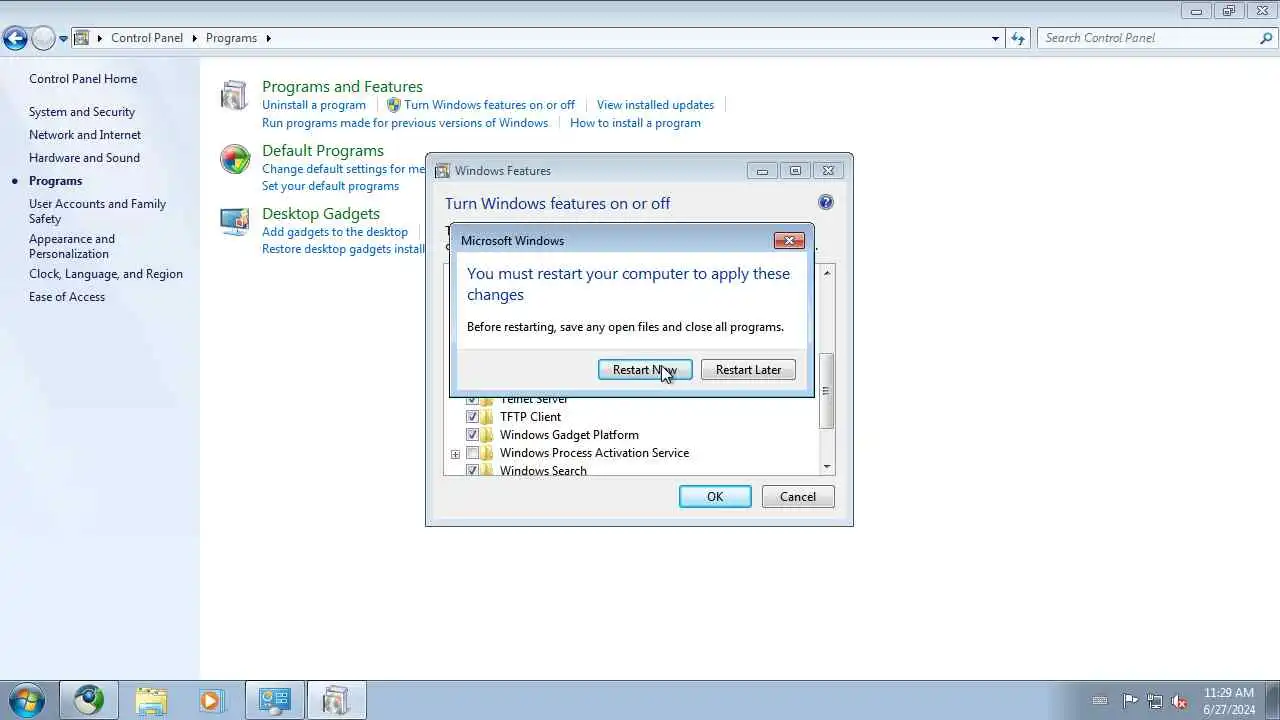This screenshot has height=720, width=1280.
Task: Select TFTP Client feature label
Action: click(x=530, y=417)
